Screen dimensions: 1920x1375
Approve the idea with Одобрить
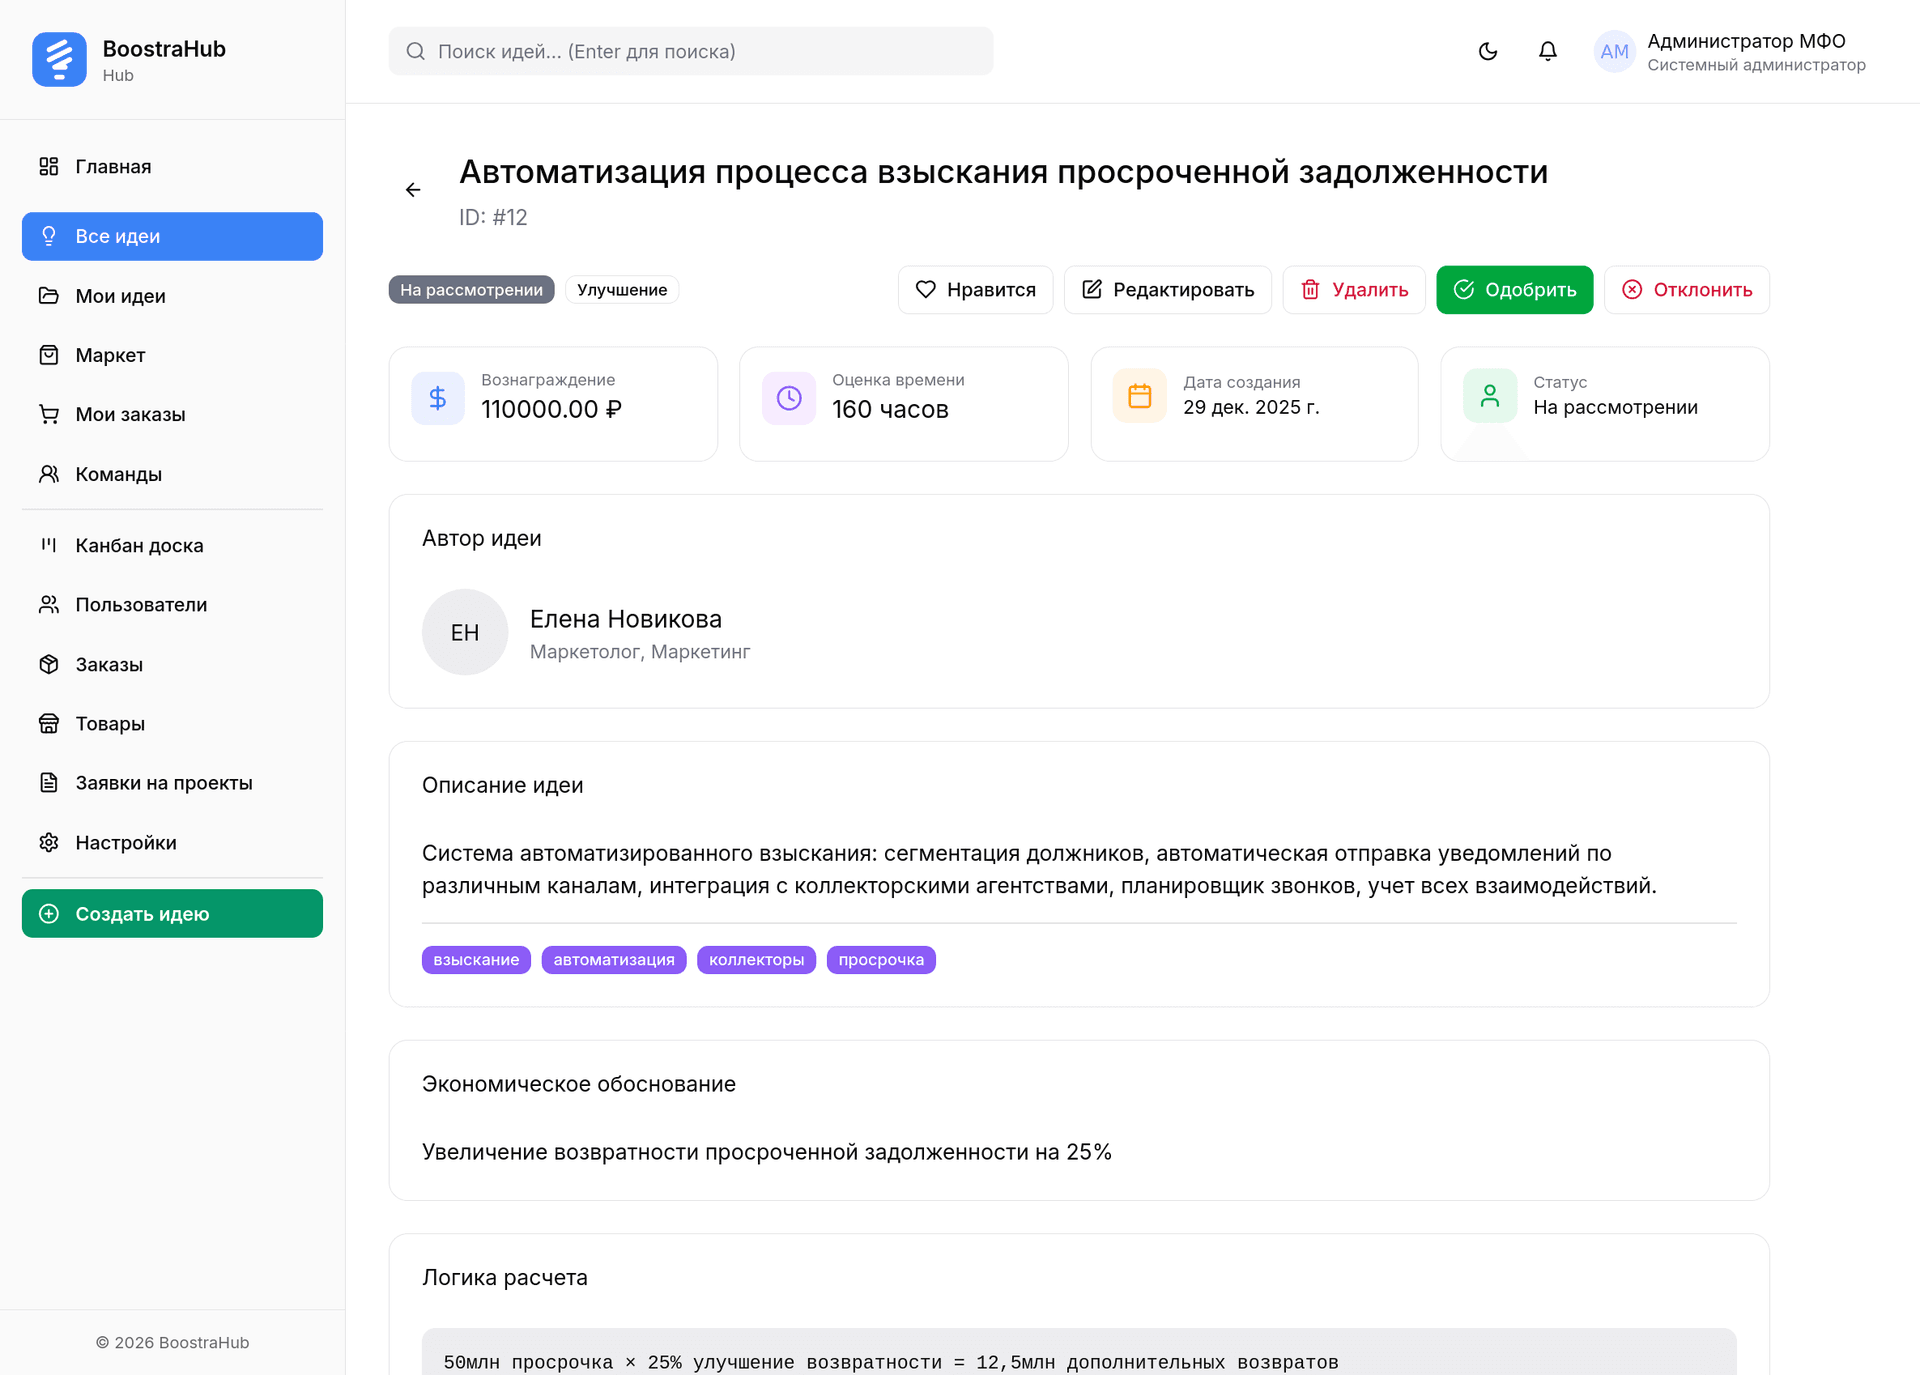point(1514,289)
